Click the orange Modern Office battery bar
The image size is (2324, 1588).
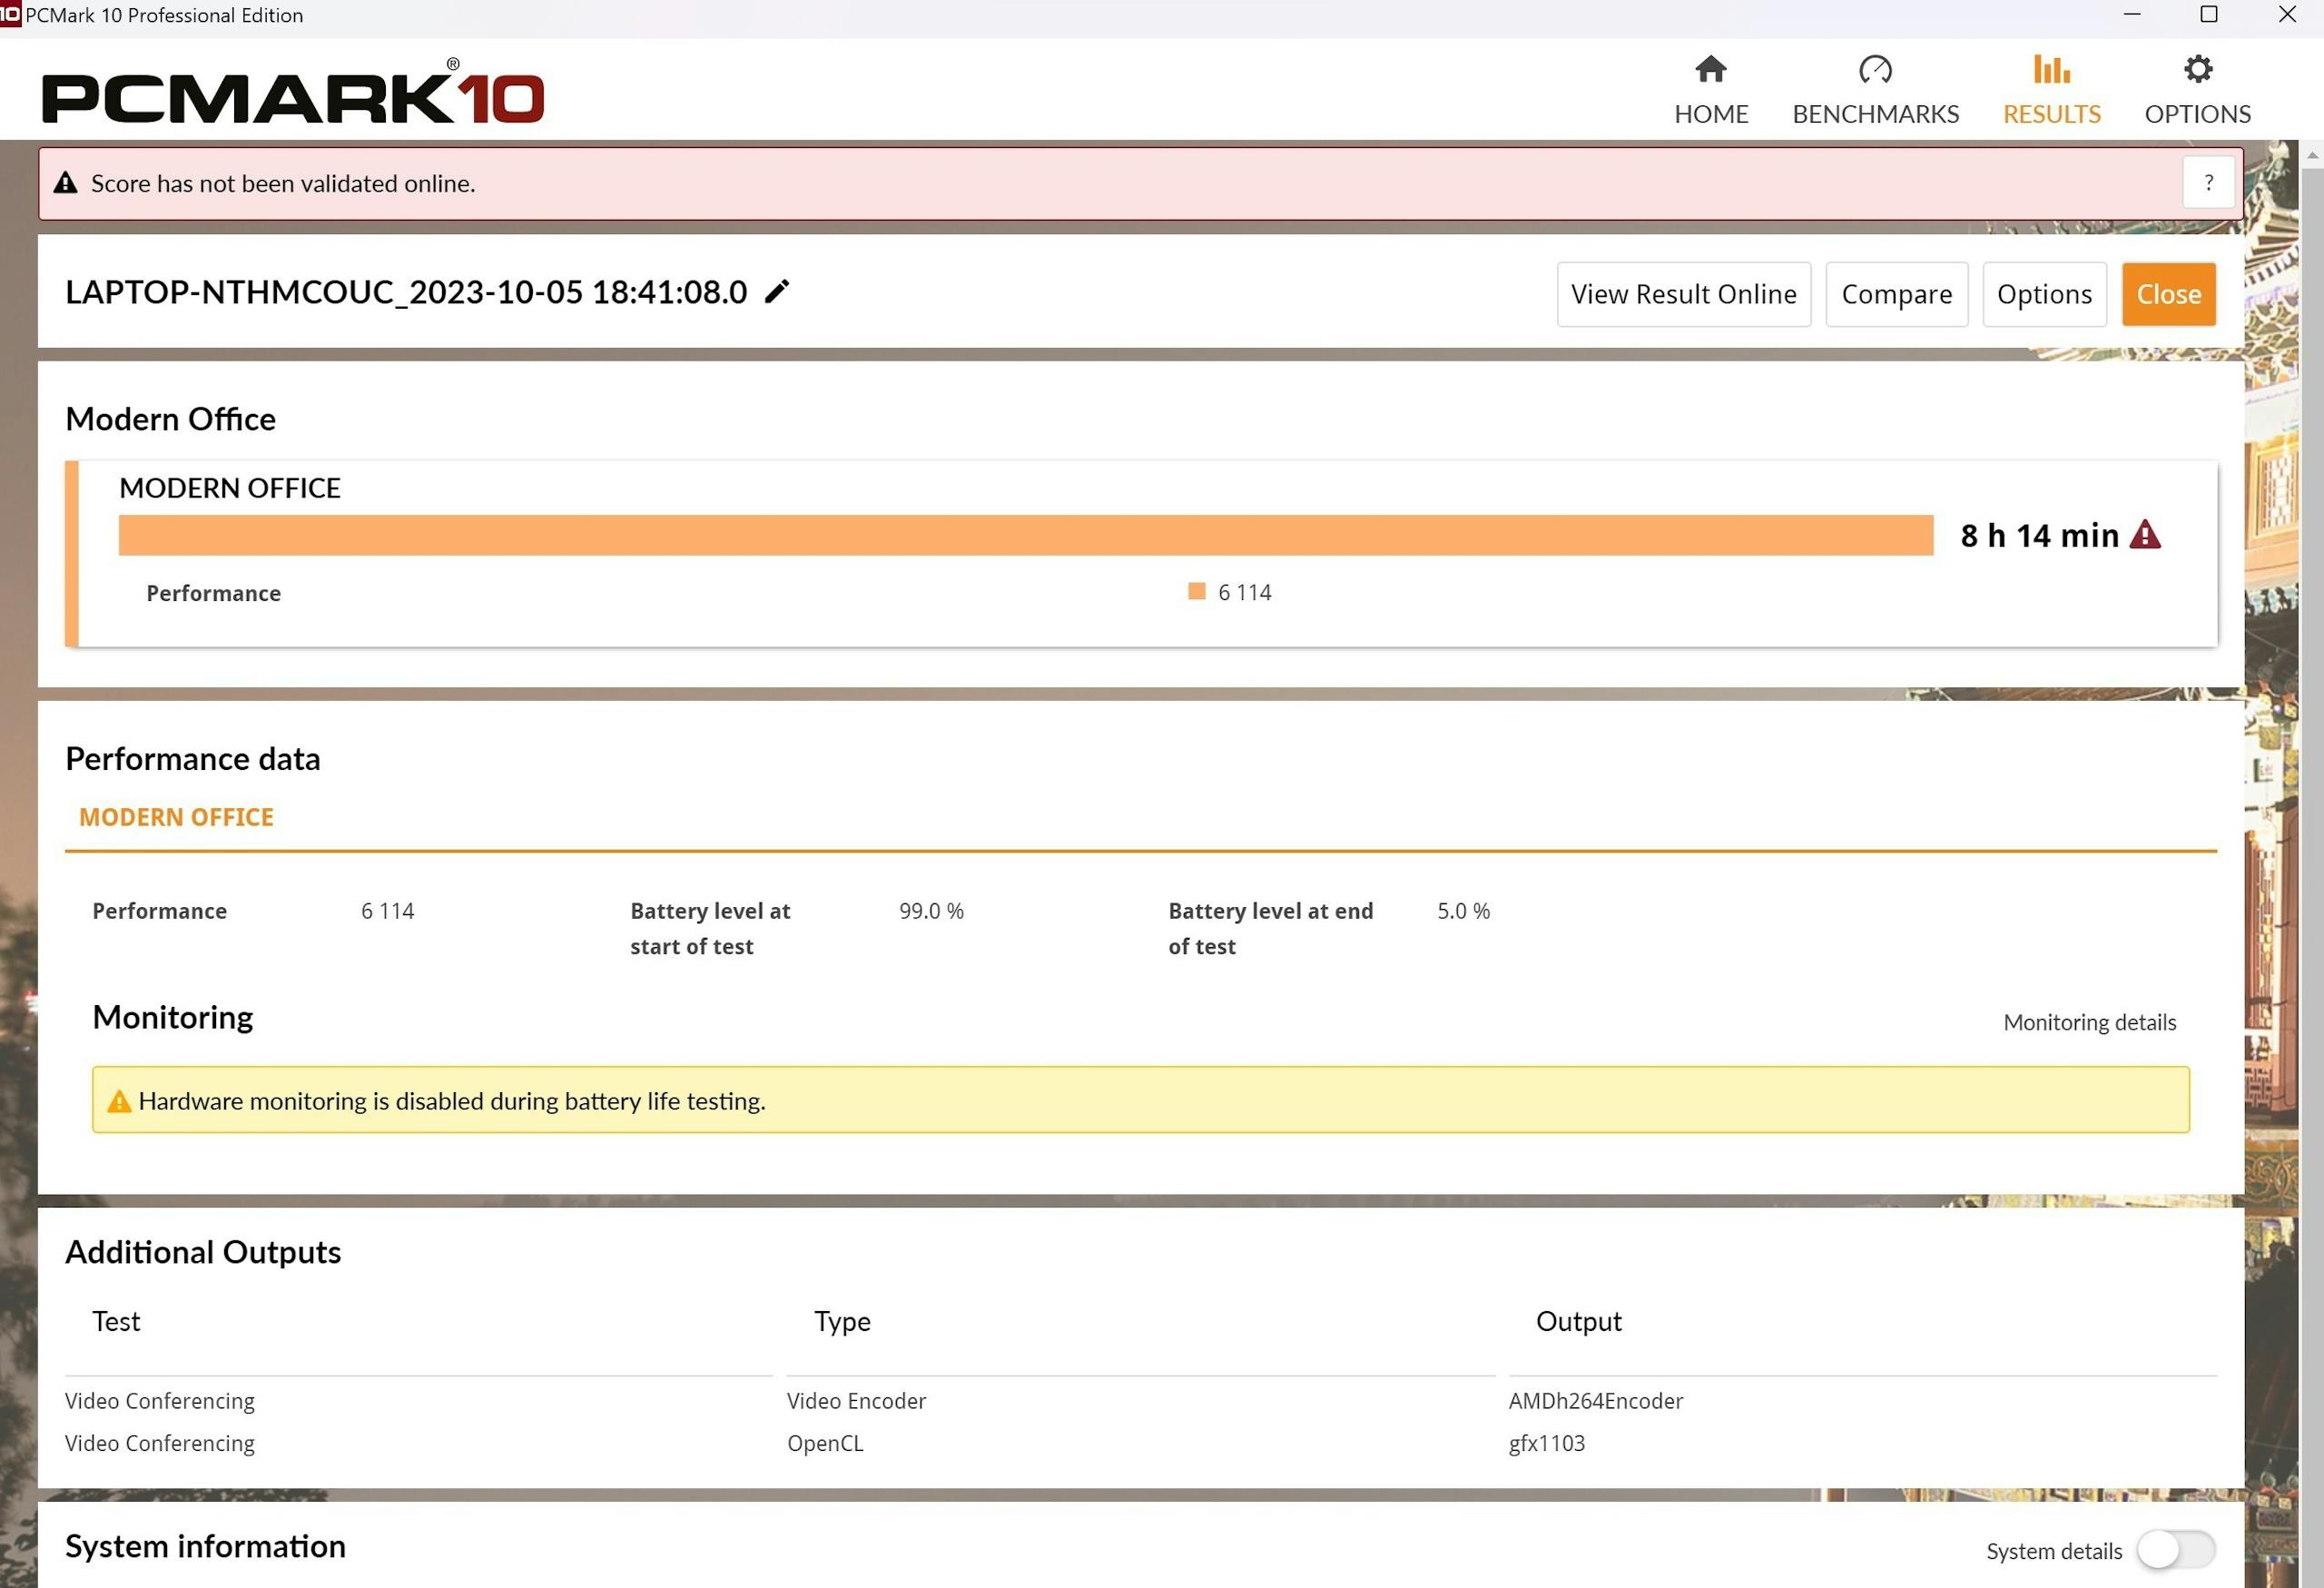(x=1025, y=535)
